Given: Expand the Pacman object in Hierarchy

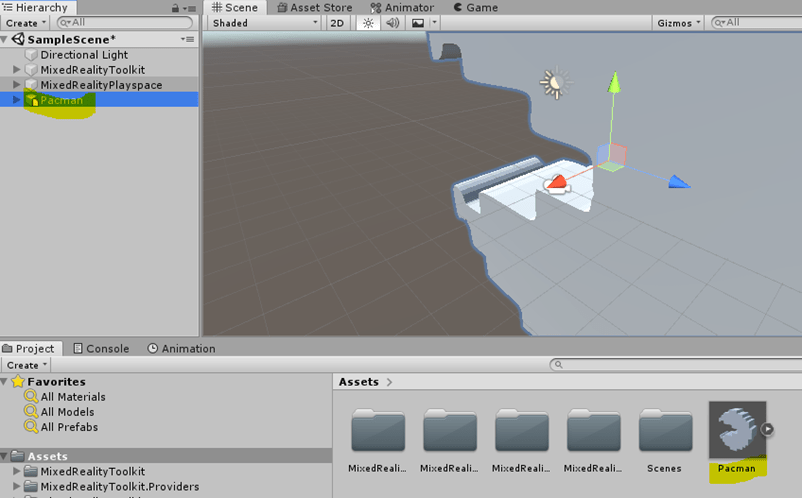Looking at the screenshot, I should point(16,100).
